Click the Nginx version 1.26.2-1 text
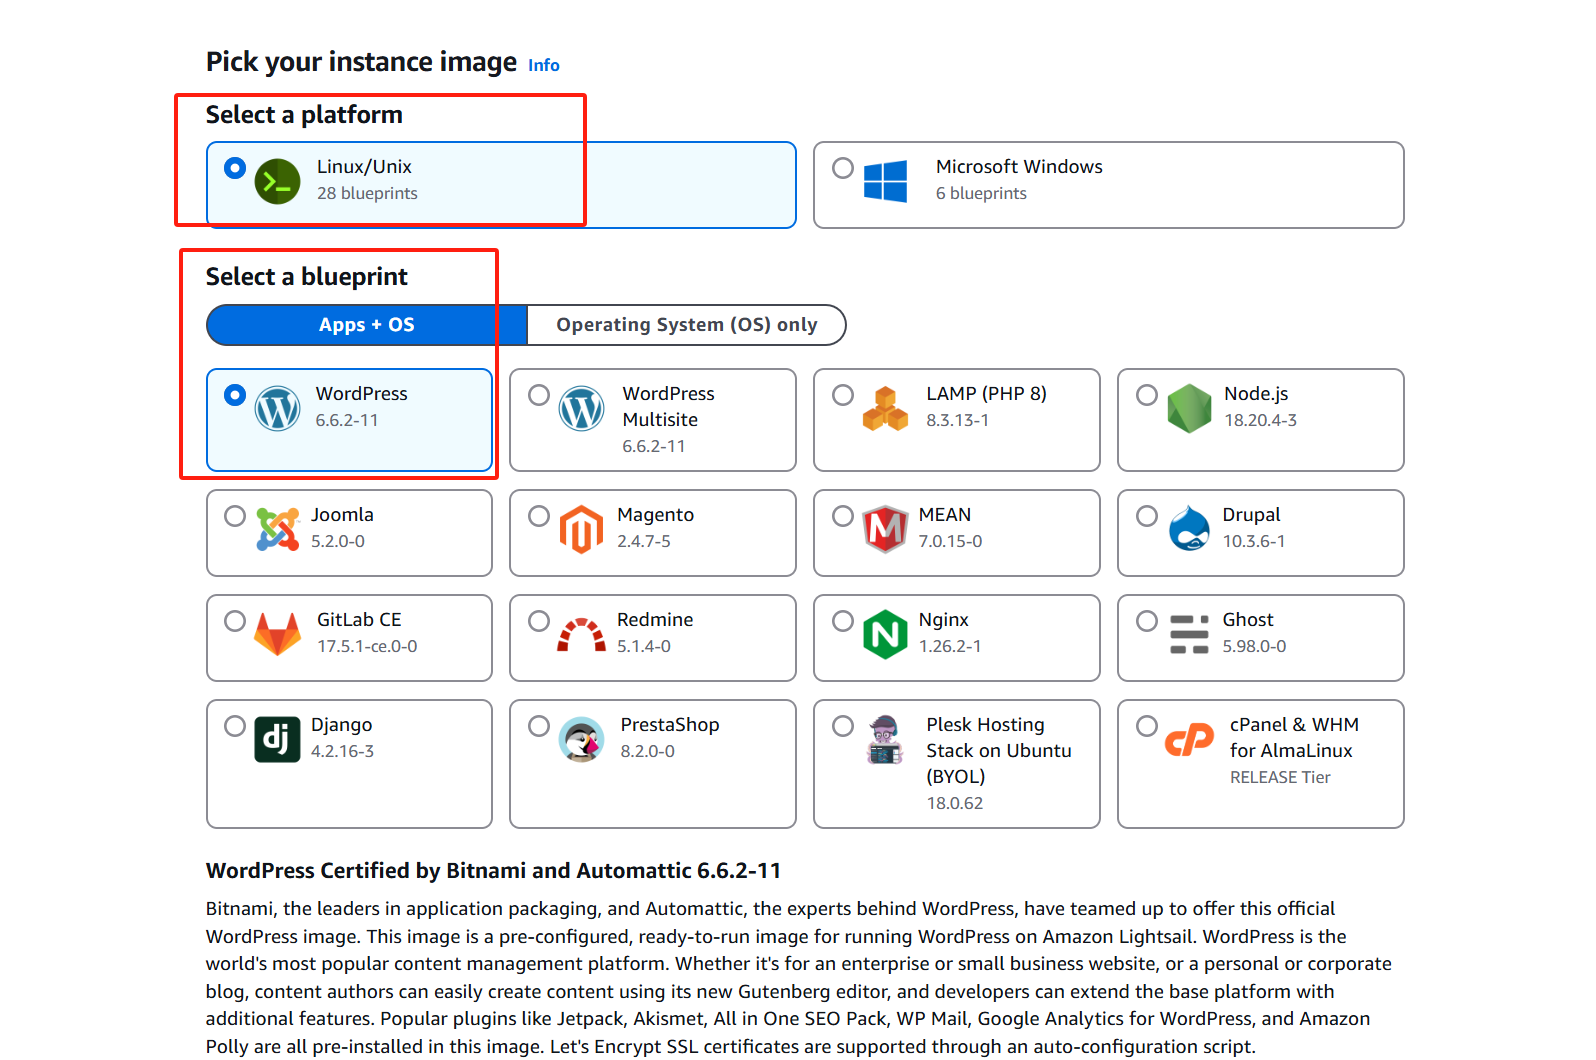This screenshot has width=1596, height=1060. coord(950,646)
